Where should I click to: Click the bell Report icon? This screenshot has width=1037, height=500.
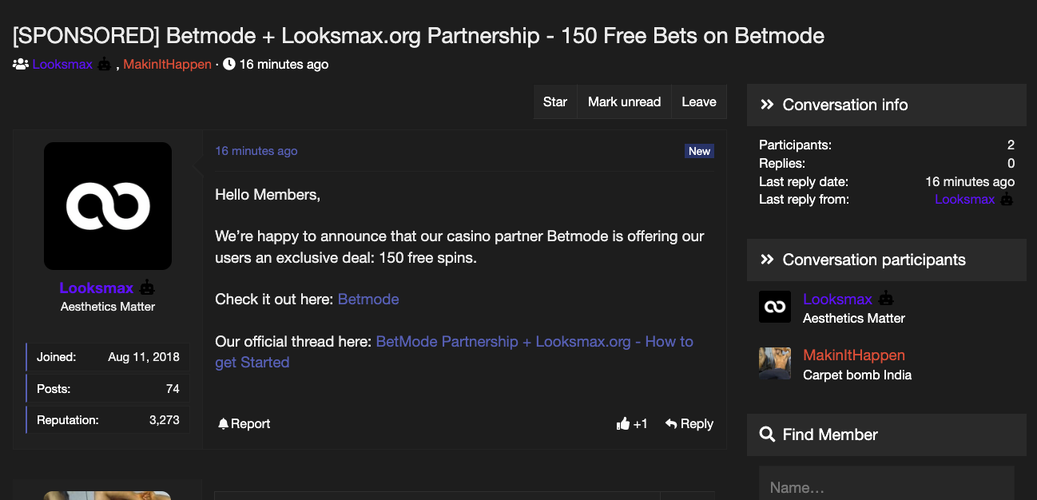(x=223, y=424)
